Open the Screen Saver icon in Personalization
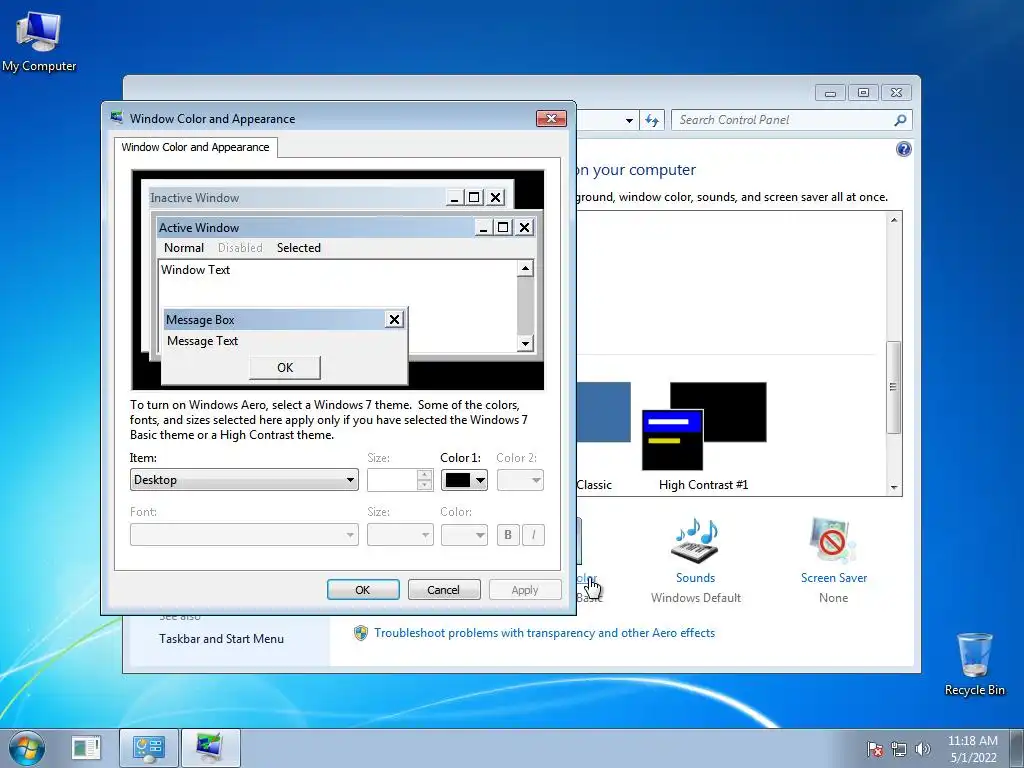Viewport: 1024px width, 768px height. (x=833, y=541)
